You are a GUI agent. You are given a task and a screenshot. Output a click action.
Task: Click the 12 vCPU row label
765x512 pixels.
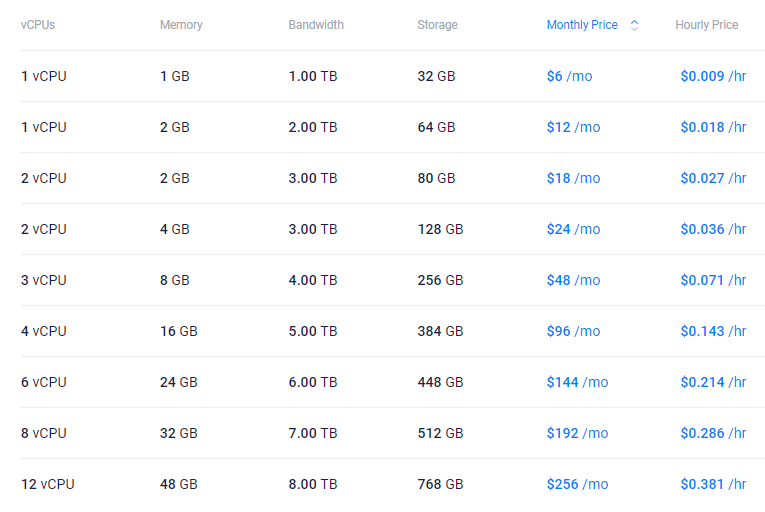(x=48, y=484)
